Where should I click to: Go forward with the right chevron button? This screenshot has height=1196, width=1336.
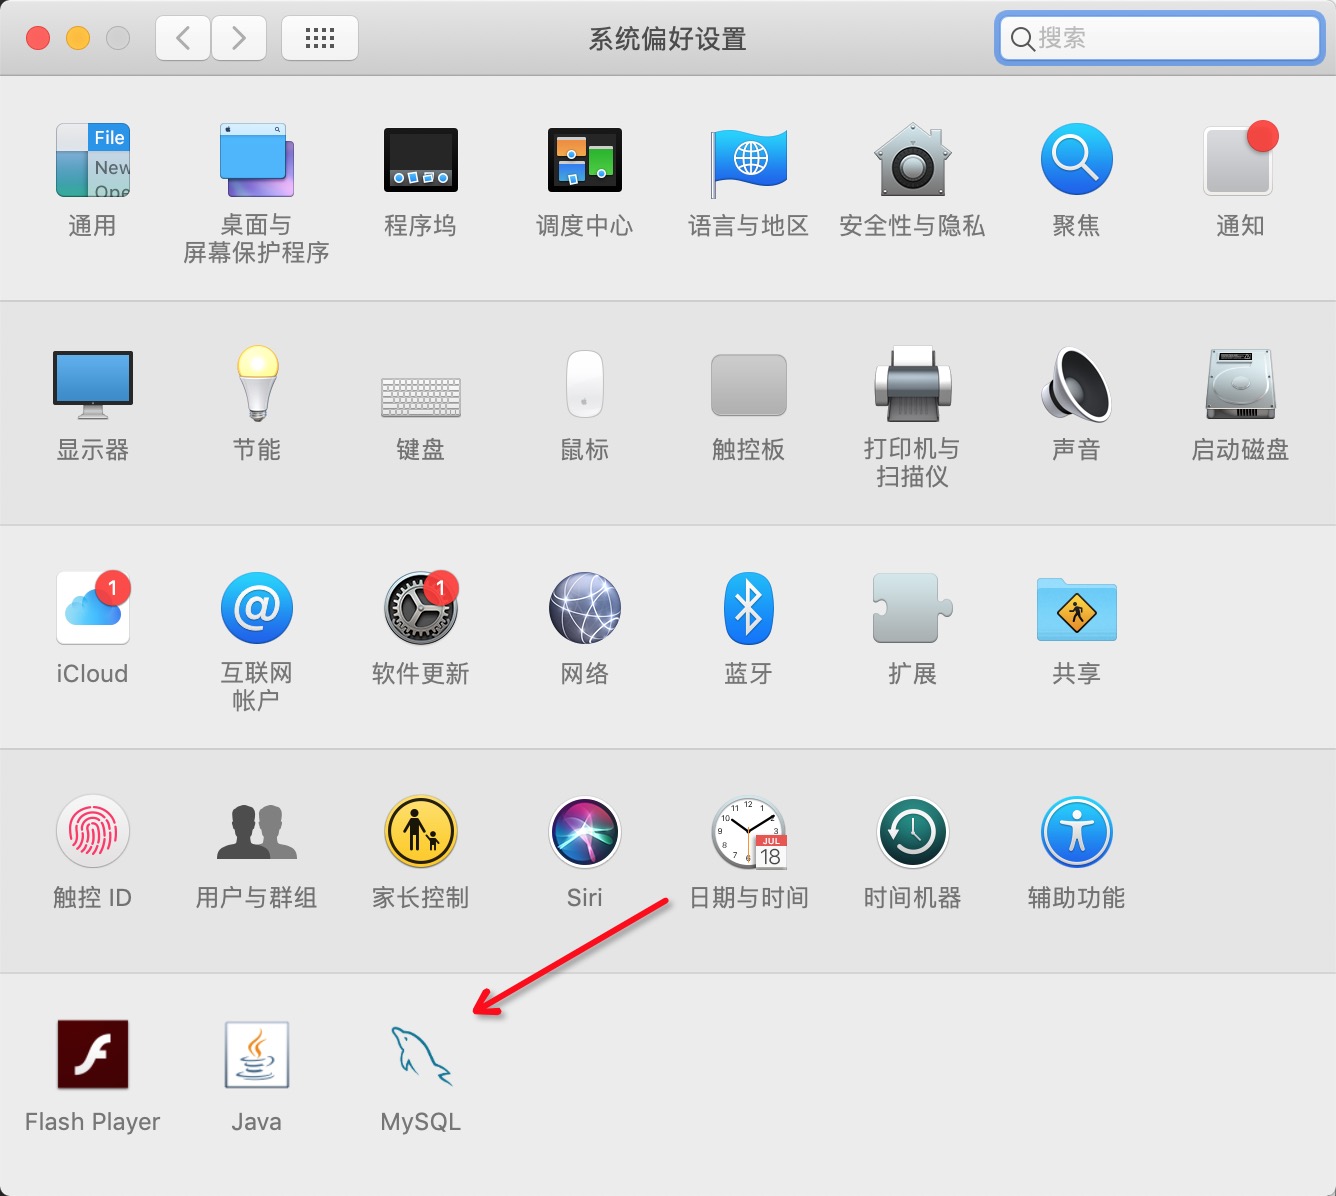pyautogui.click(x=239, y=38)
